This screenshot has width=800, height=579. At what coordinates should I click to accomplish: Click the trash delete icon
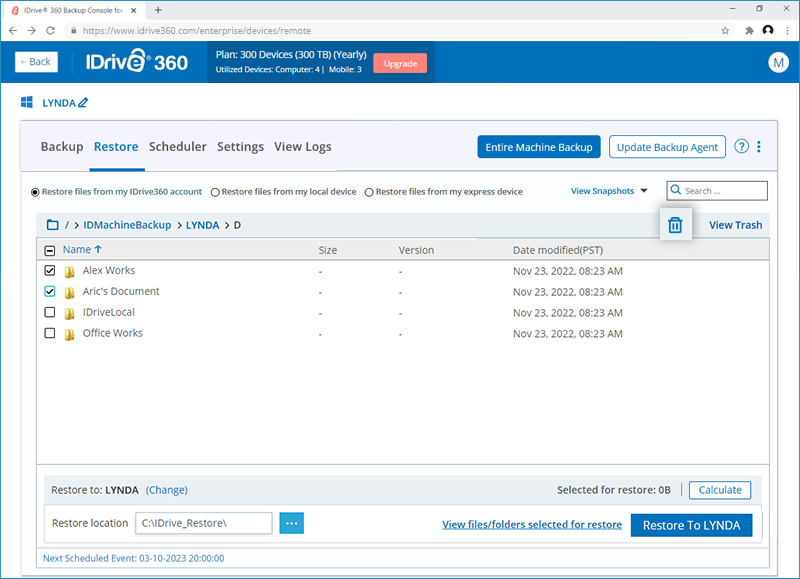click(x=675, y=224)
